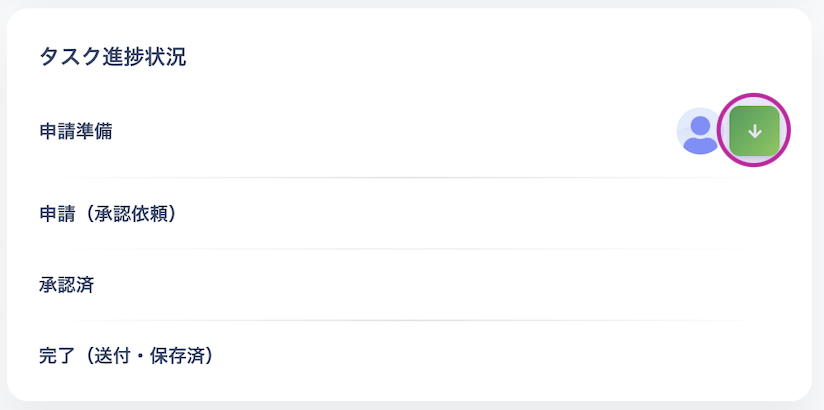Click the green down arrow button

tap(754, 131)
